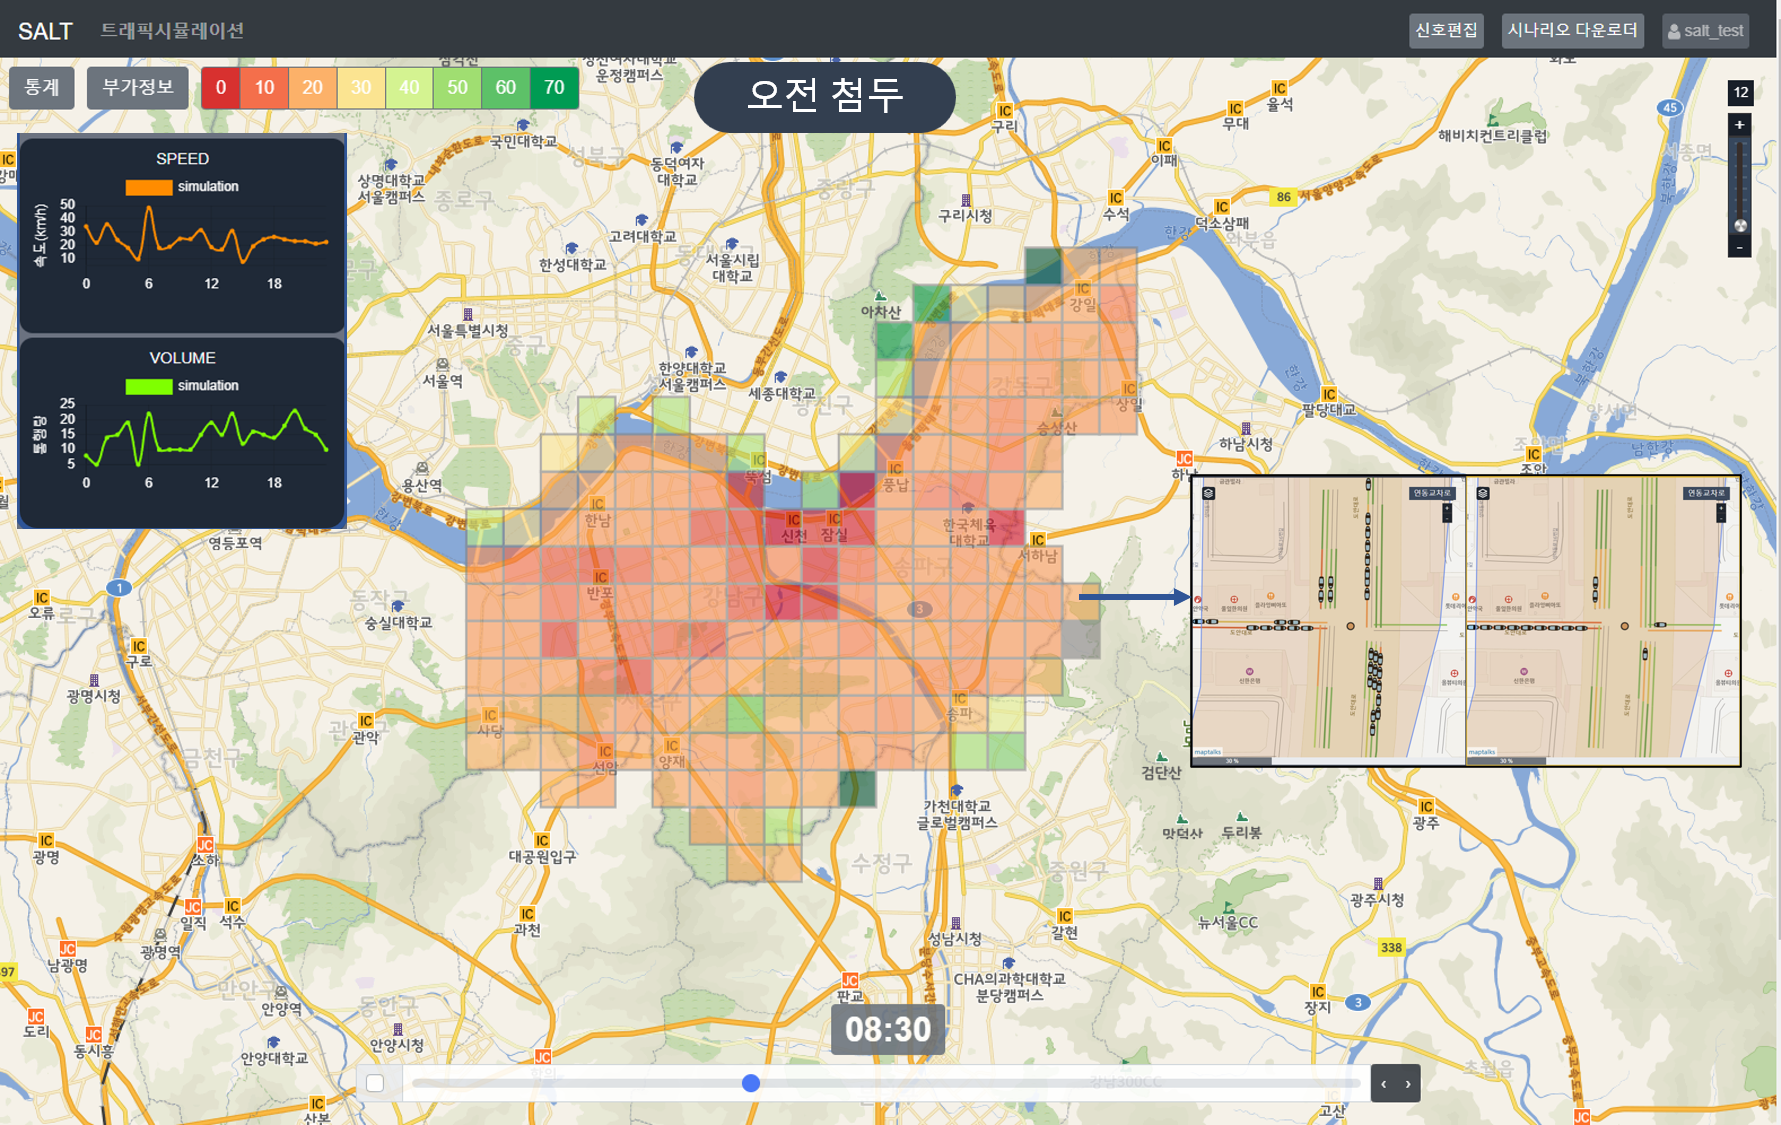
Task: Click the blue time slider handle
Action: pos(751,1083)
